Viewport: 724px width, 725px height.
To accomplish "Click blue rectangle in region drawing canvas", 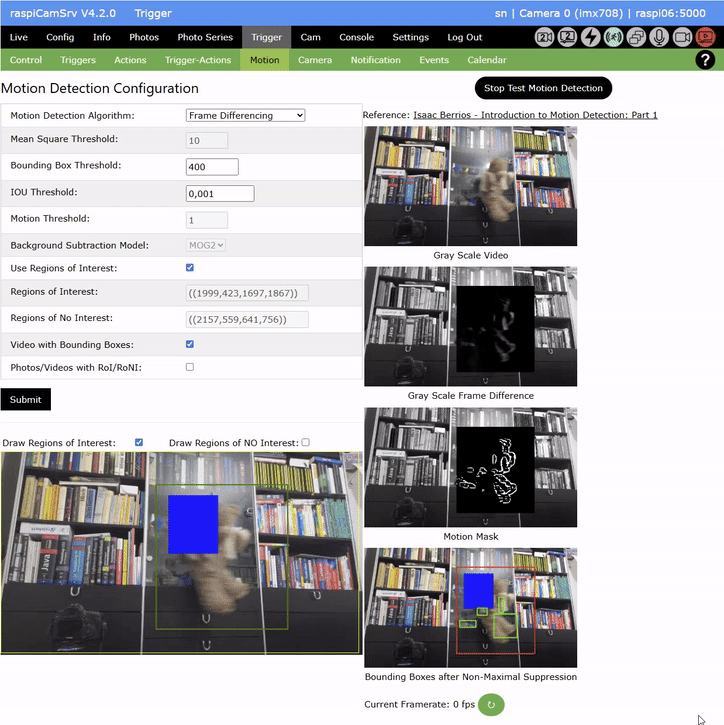I will [x=193, y=524].
